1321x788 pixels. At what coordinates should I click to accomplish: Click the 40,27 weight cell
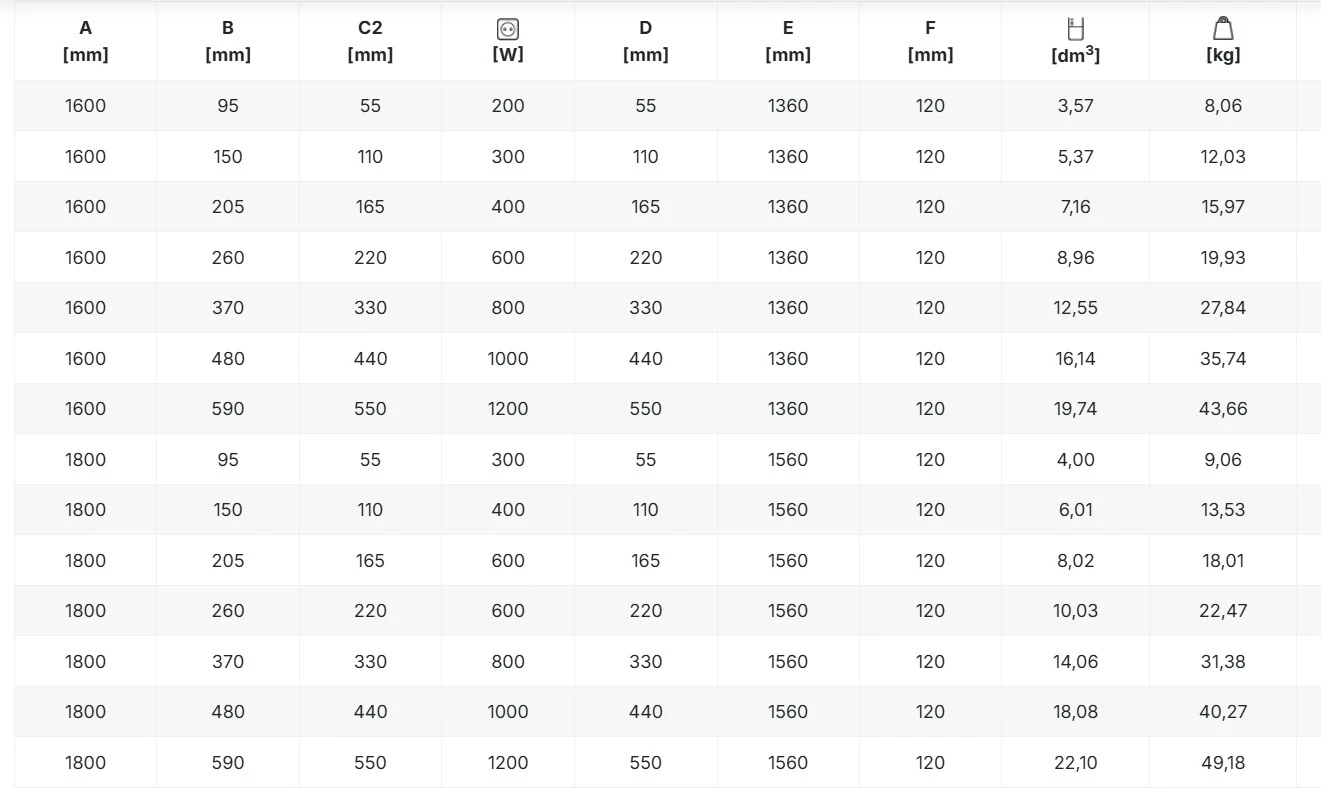pos(1223,712)
